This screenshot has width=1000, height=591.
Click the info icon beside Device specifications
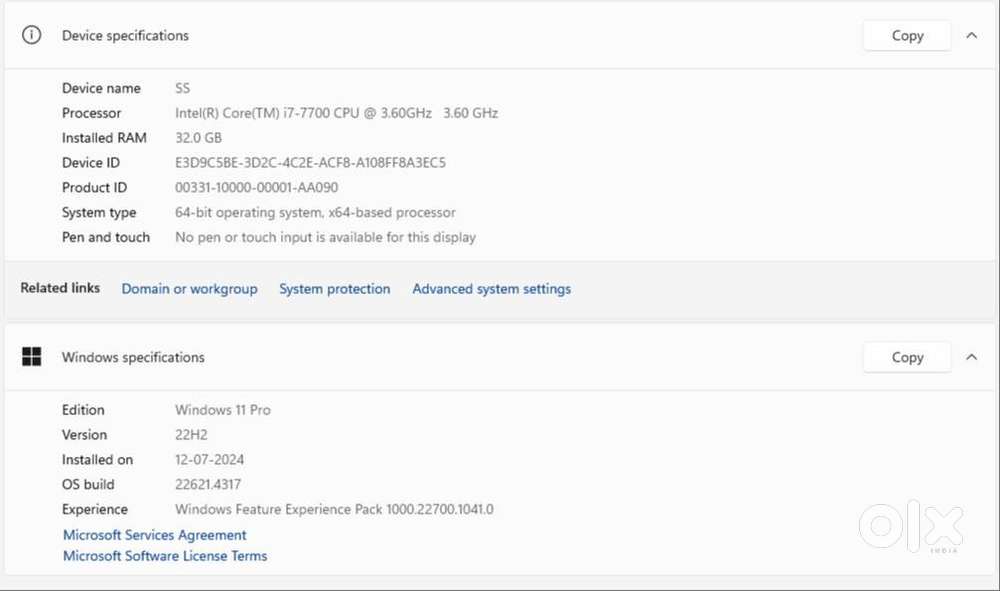[x=31, y=35]
